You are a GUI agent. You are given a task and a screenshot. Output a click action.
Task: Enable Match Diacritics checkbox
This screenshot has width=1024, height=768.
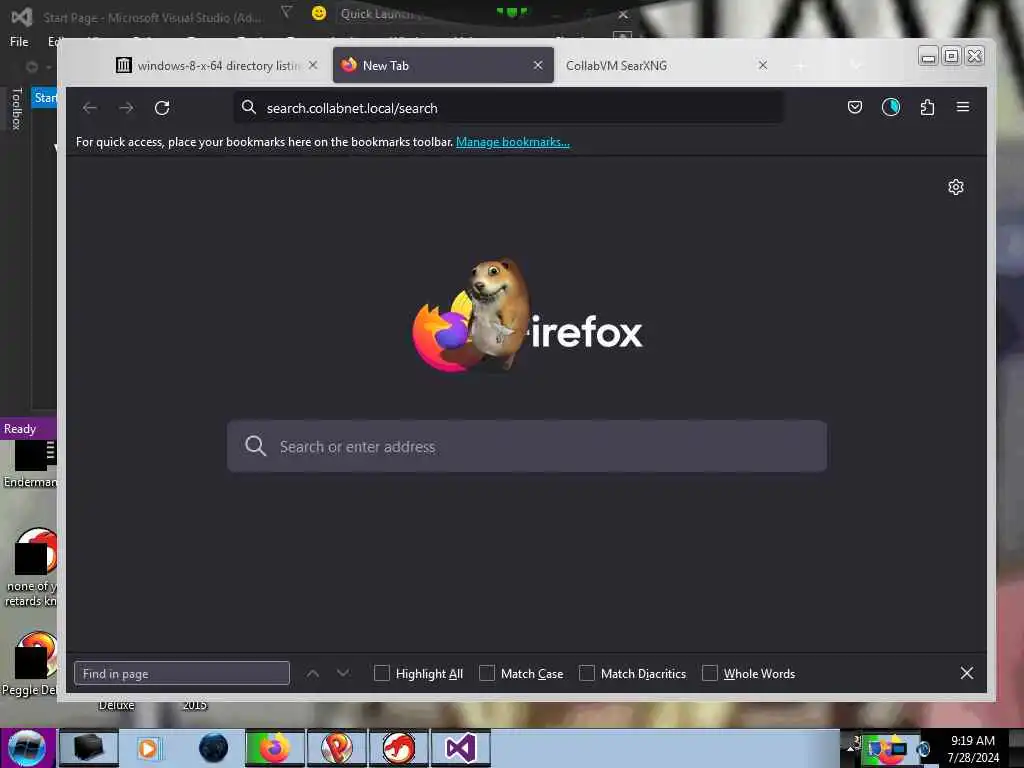click(x=587, y=673)
